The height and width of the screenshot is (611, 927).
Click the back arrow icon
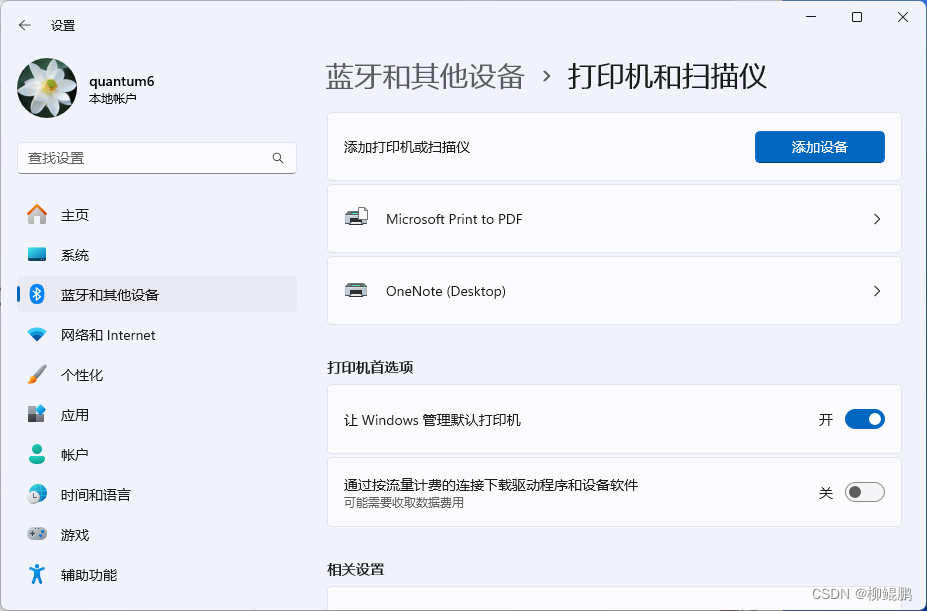pos(24,25)
